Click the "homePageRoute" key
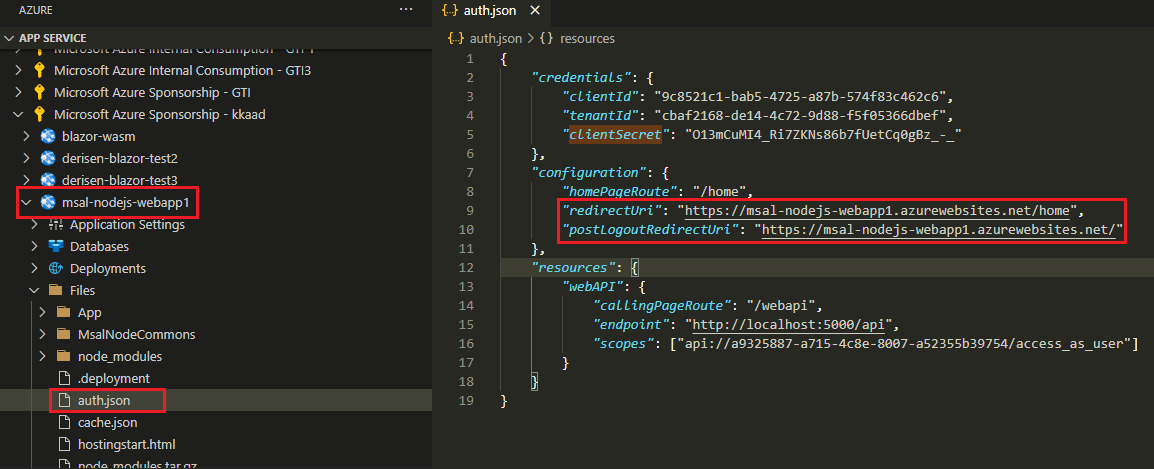This screenshot has height=469, width=1154. coord(622,191)
